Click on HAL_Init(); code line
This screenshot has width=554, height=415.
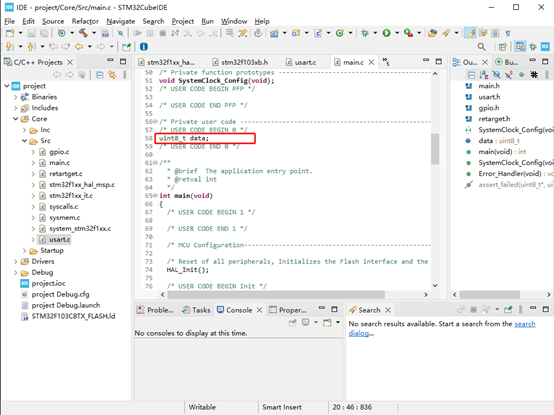188,270
